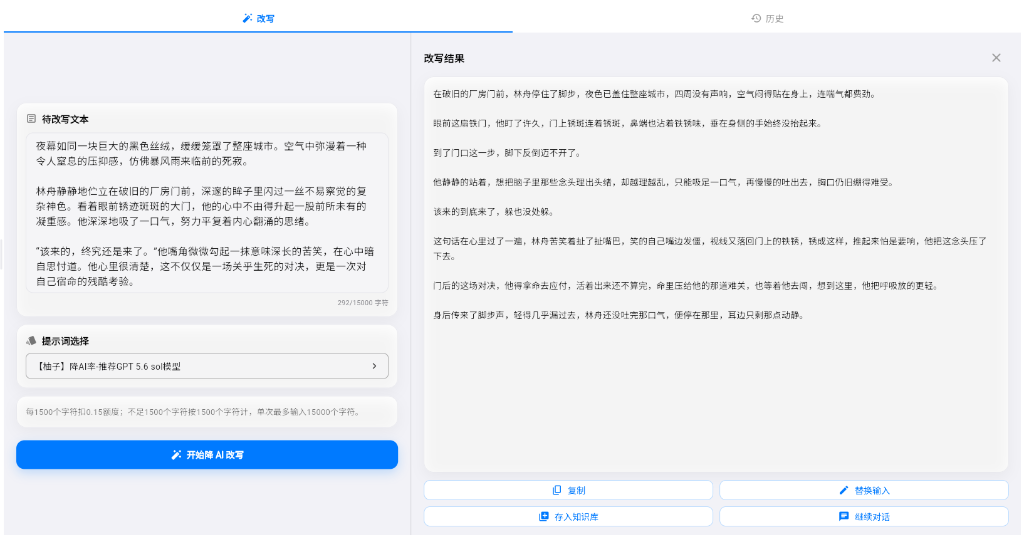Click the chevron arrow in prompt selector

[x=374, y=366]
